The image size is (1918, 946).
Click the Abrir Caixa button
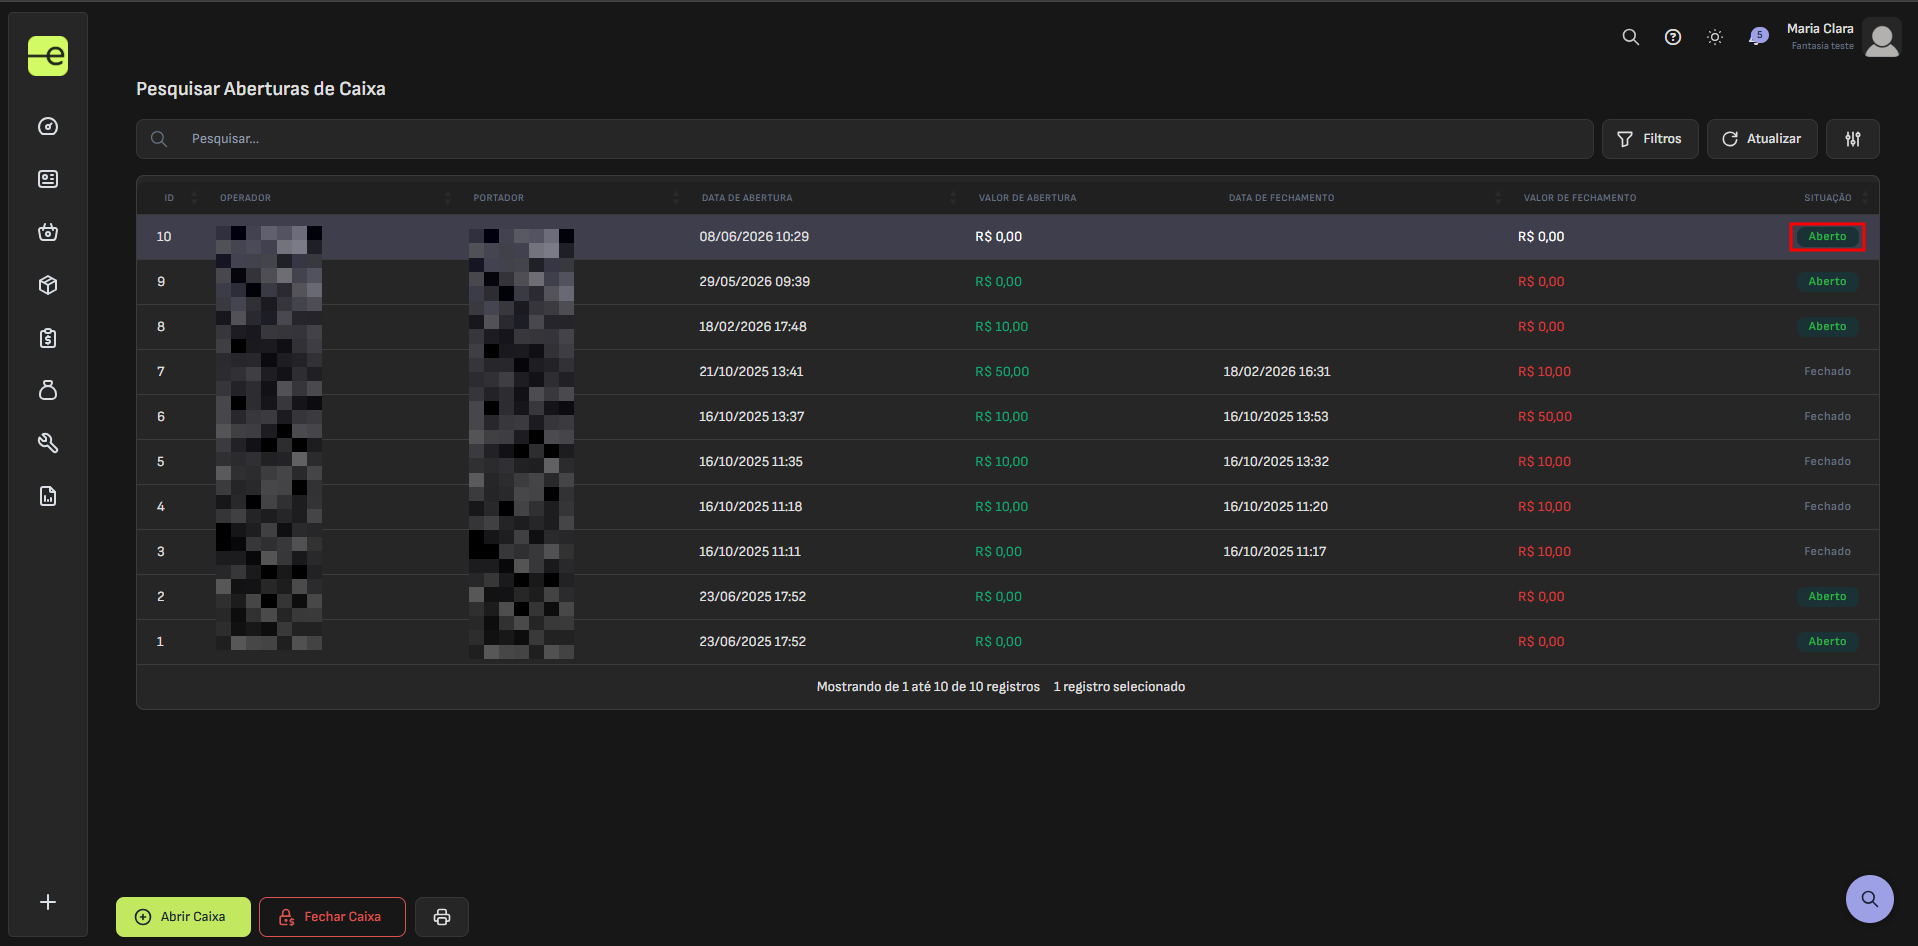click(183, 917)
